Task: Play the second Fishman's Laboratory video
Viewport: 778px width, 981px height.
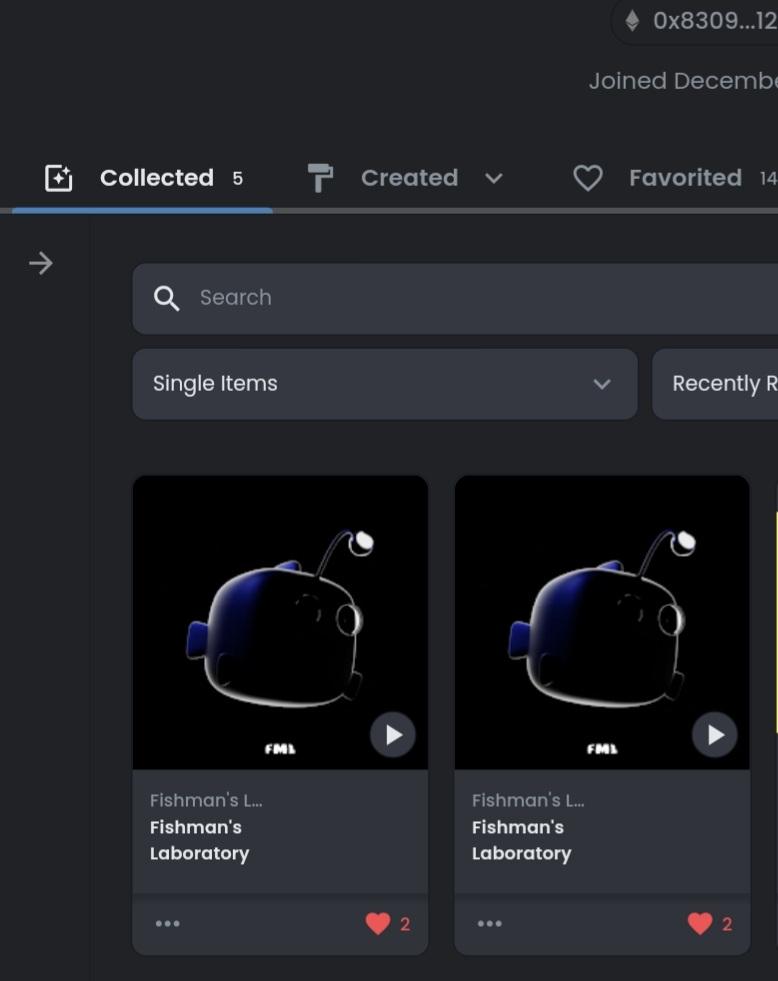Action: [715, 734]
